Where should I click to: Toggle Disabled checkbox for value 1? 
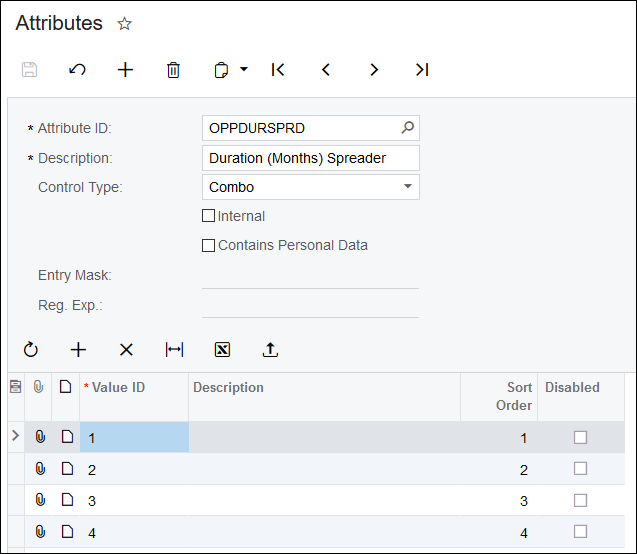point(580,437)
